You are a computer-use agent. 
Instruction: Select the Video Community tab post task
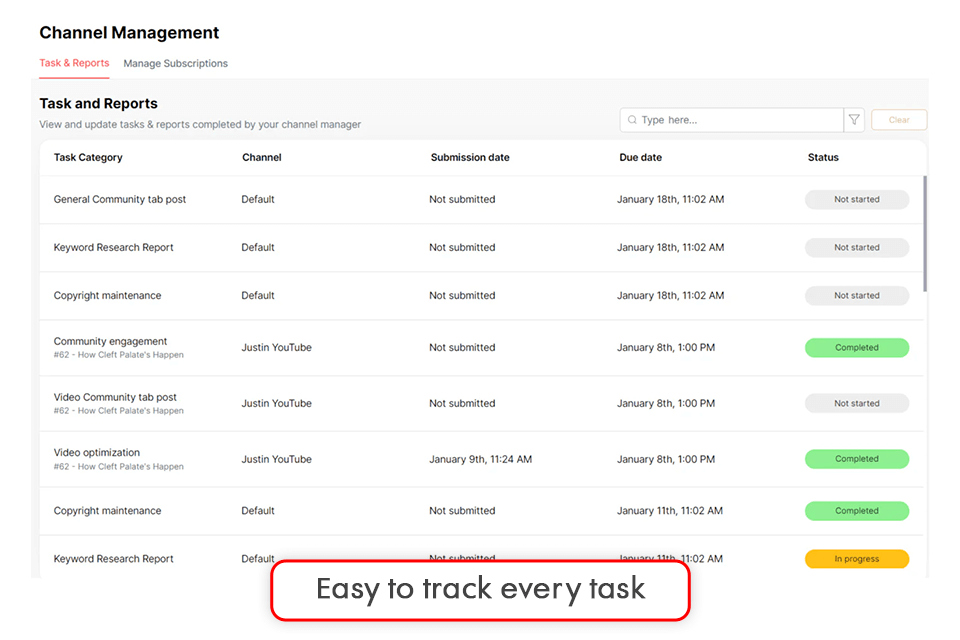click(x=115, y=397)
